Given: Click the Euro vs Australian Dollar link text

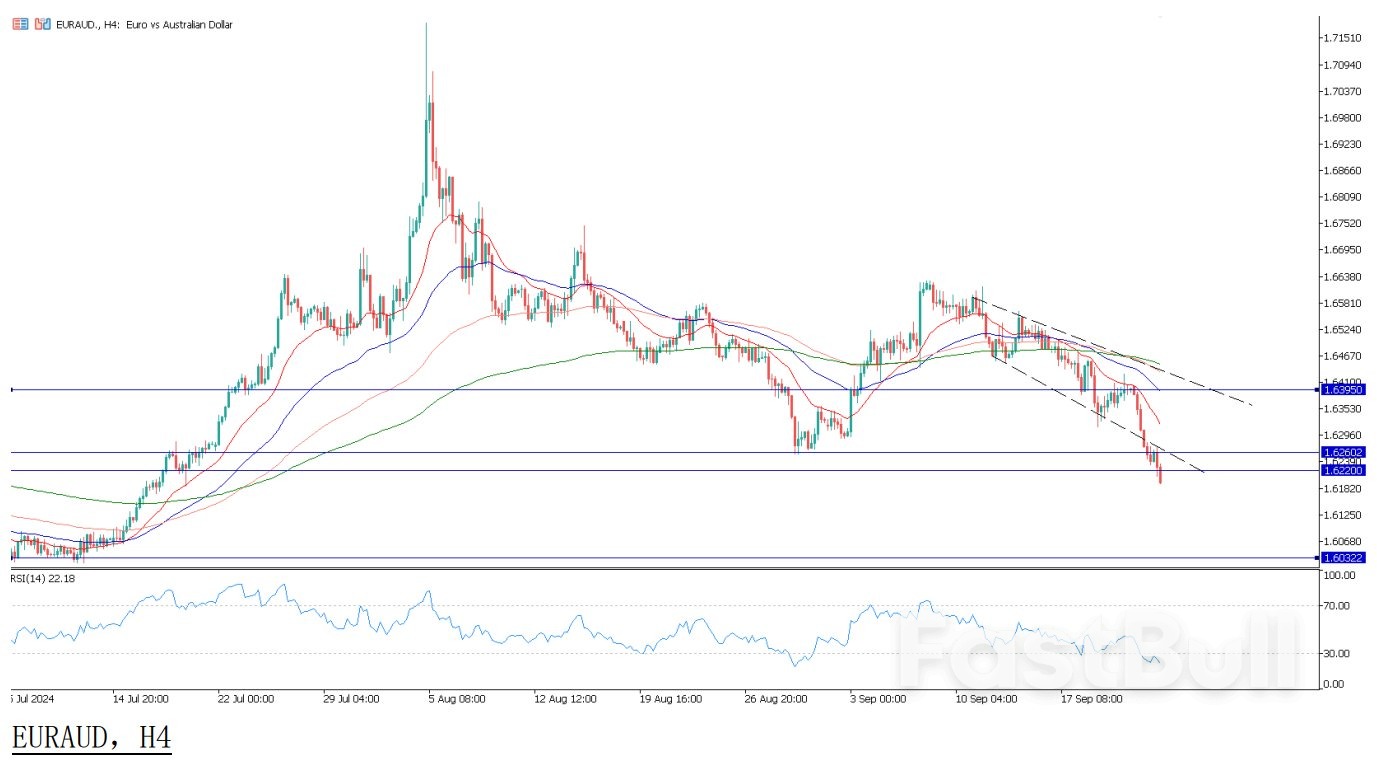Looking at the screenshot, I should point(182,24).
